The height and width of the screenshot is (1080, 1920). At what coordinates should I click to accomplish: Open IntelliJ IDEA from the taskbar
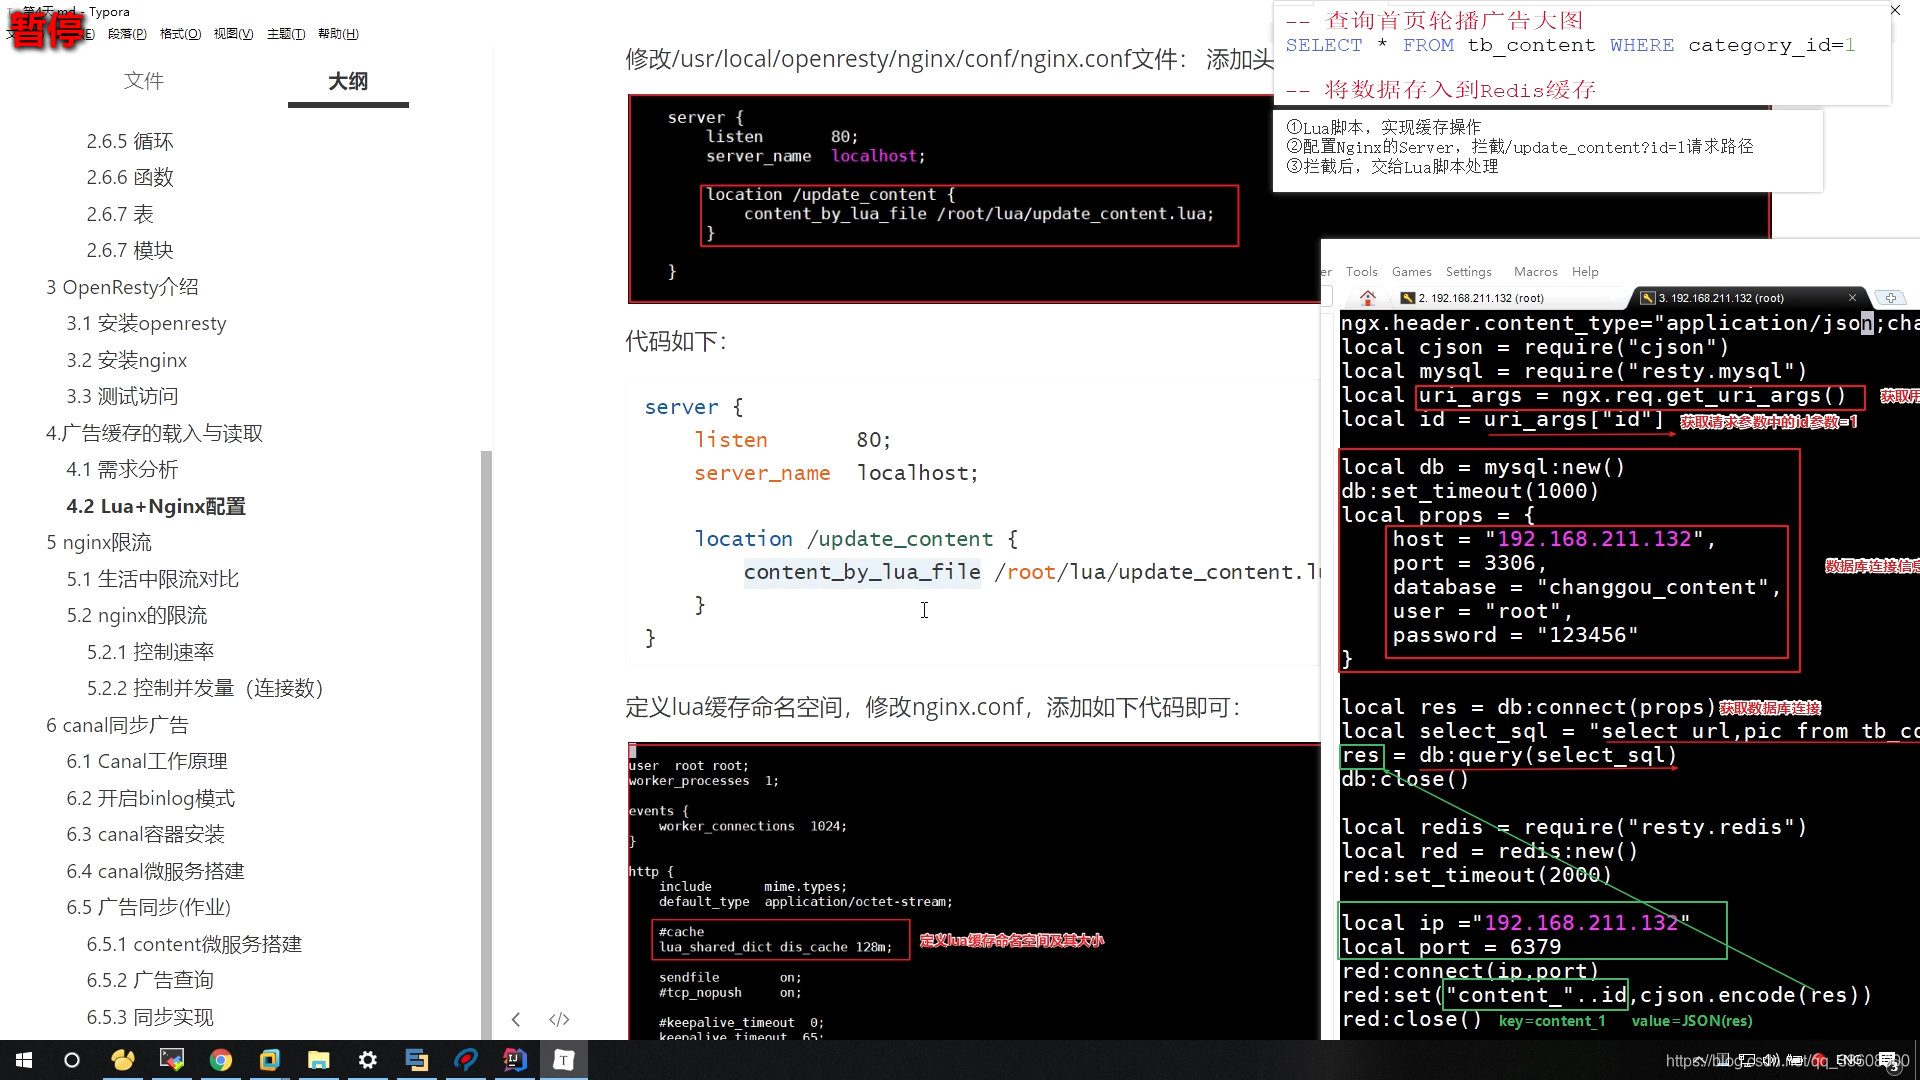(x=515, y=1060)
